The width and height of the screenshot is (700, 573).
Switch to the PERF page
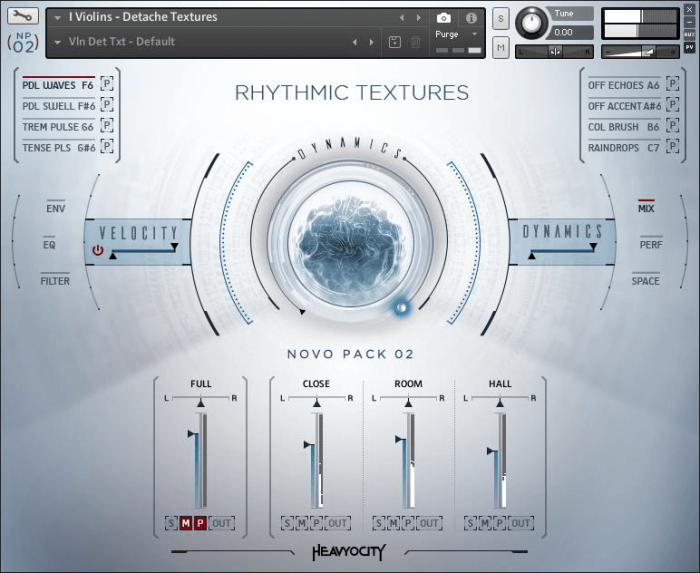click(651, 245)
